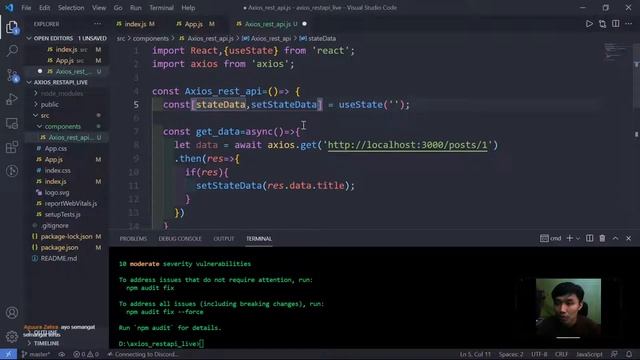Open the View menu
640x360 pixels.
point(99,8)
